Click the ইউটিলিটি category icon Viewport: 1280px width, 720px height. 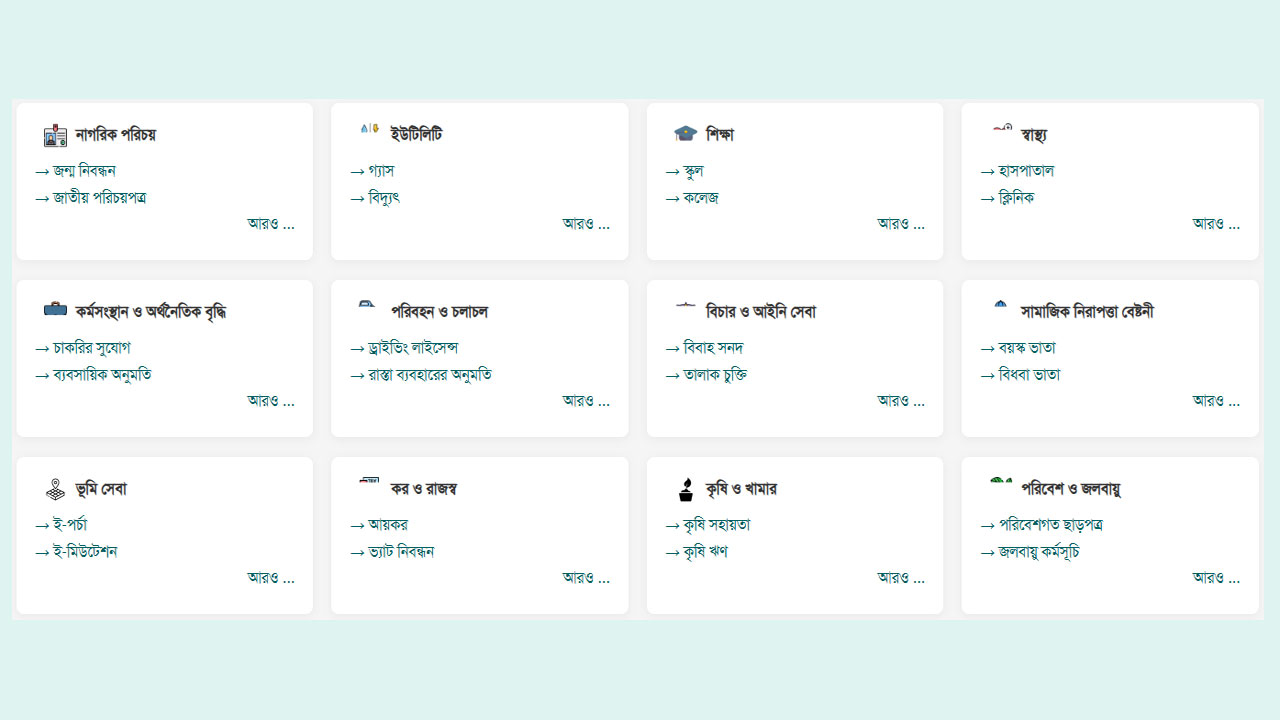tap(369, 129)
